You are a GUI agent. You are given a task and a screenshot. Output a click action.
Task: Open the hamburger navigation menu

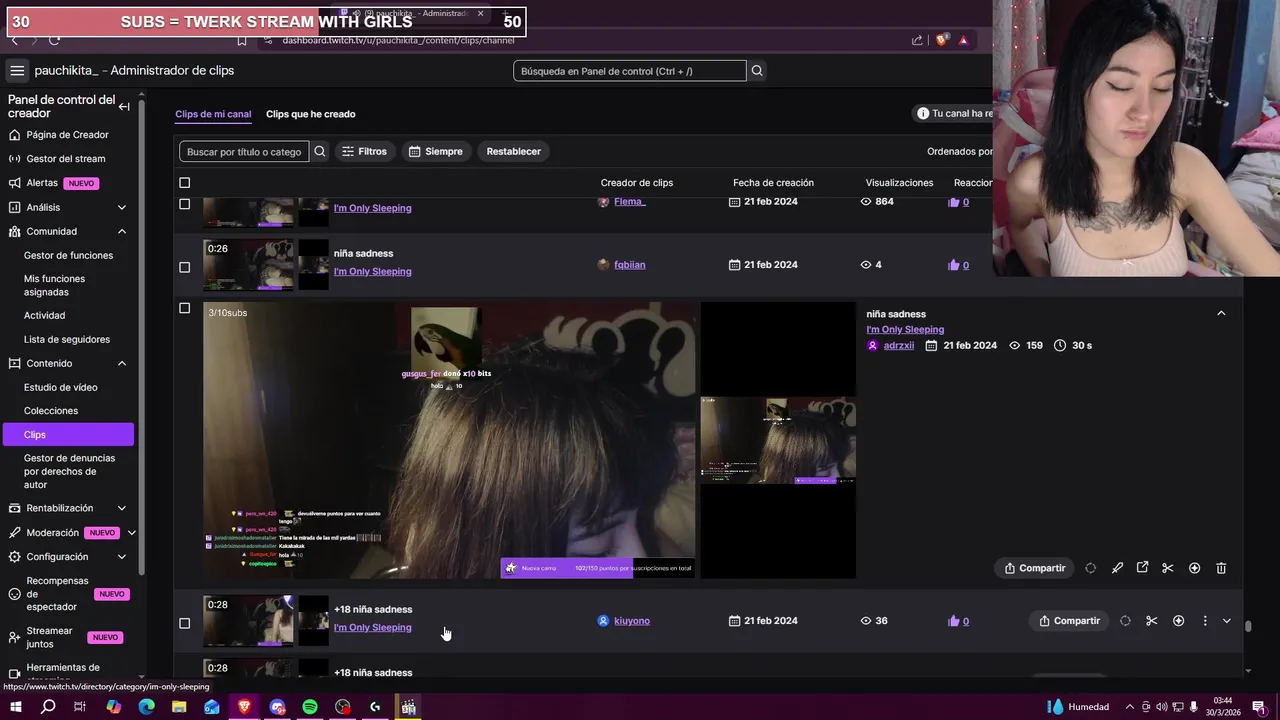coord(17,70)
